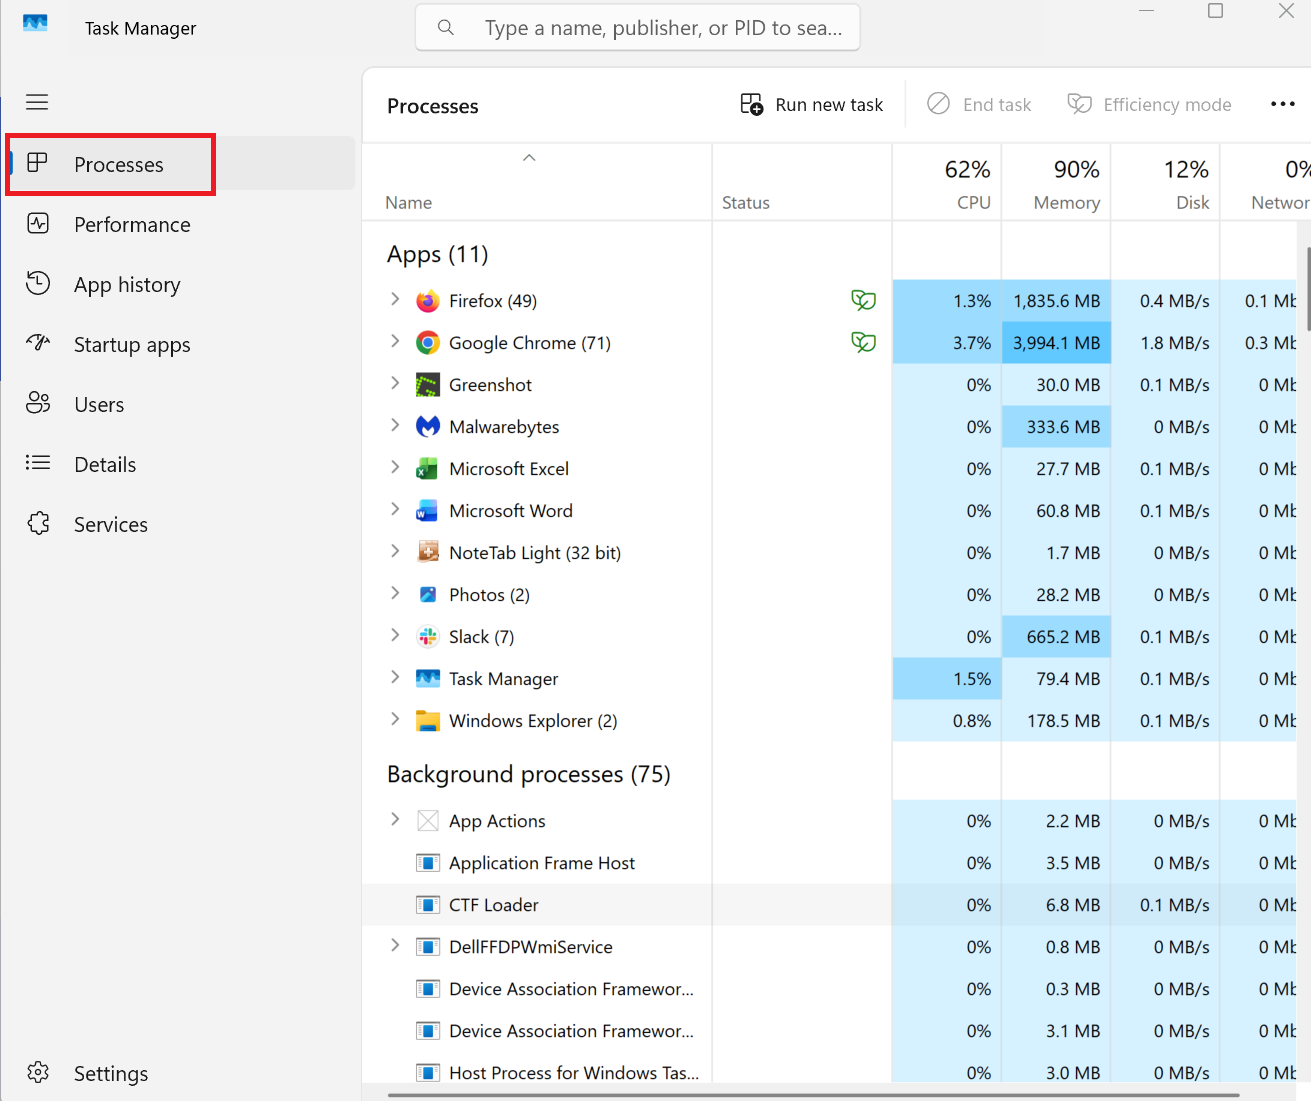Viewport: 1311px width, 1101px height.
Task: Click the horizontal scrollbar at bottom
Action: pos(813,1095)
